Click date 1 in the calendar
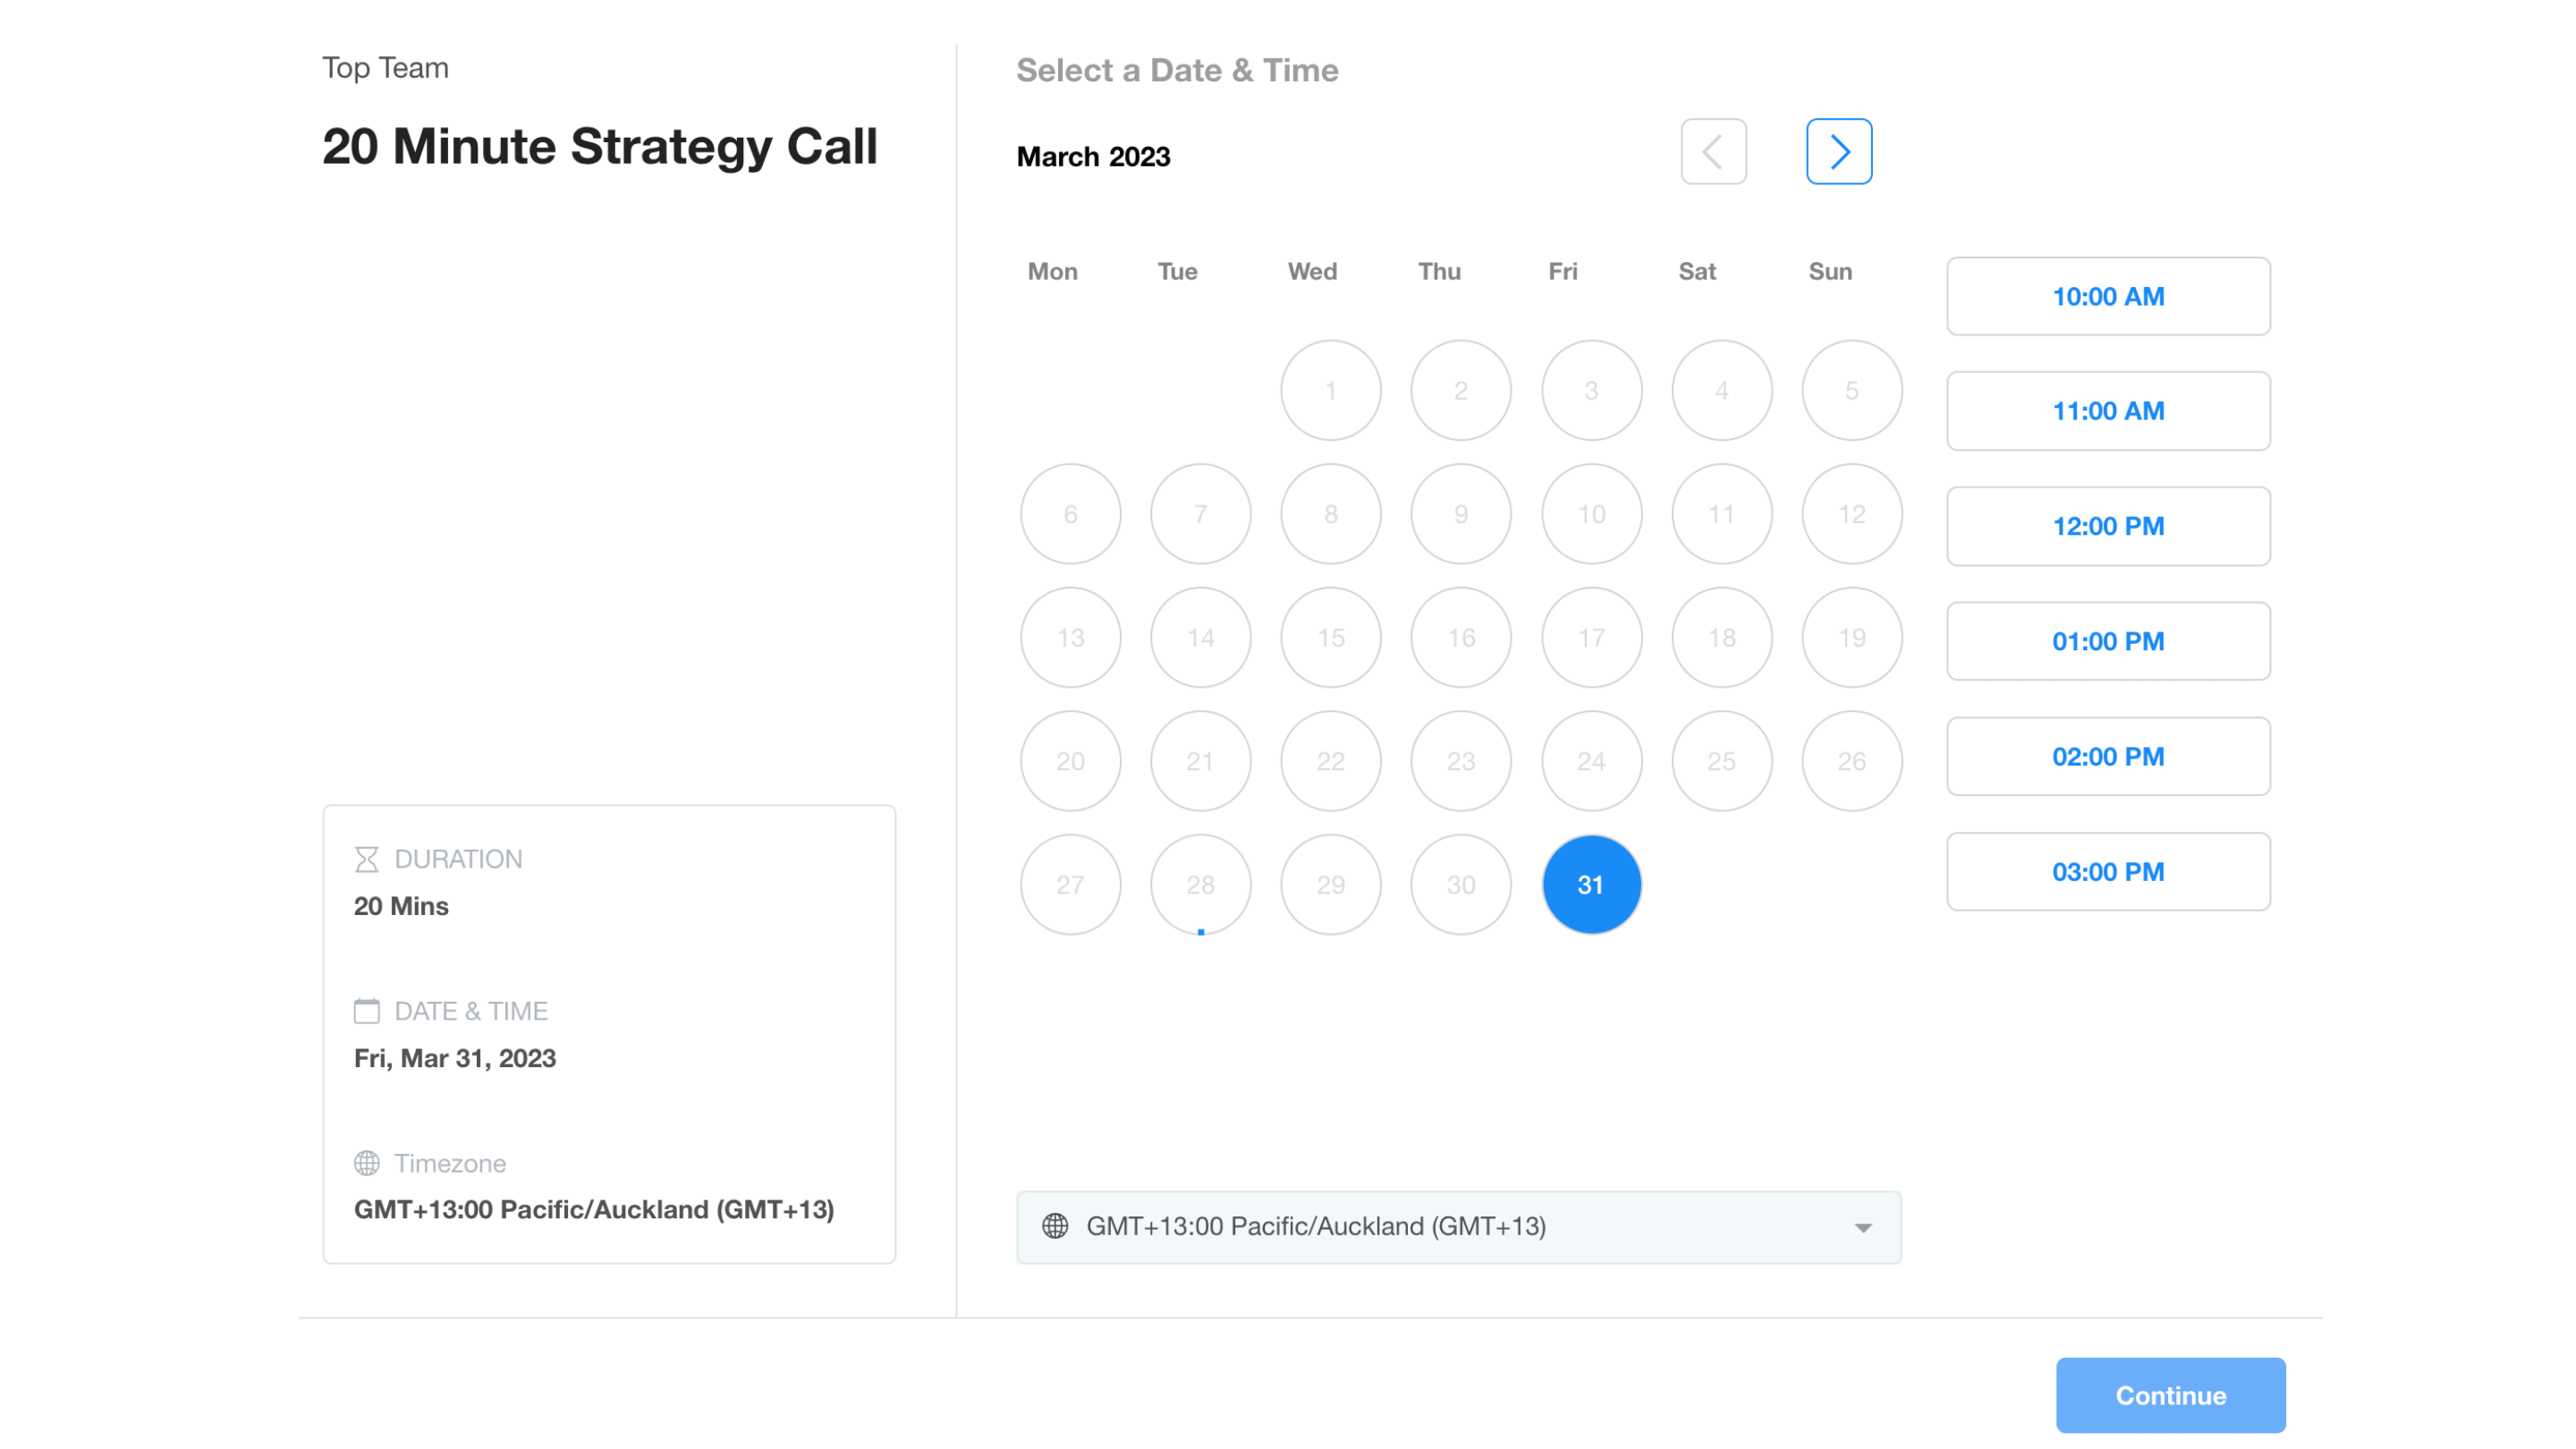 pos(1330,390)
